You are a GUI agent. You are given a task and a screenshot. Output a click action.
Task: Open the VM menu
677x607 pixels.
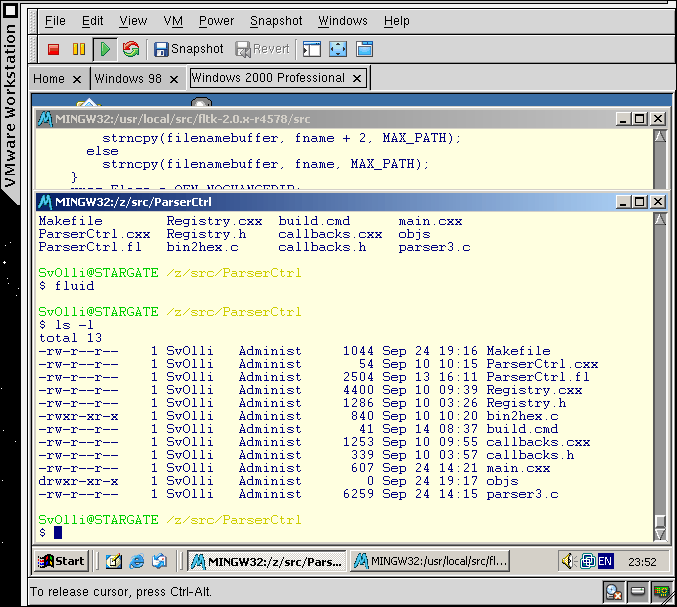(173, 21)
